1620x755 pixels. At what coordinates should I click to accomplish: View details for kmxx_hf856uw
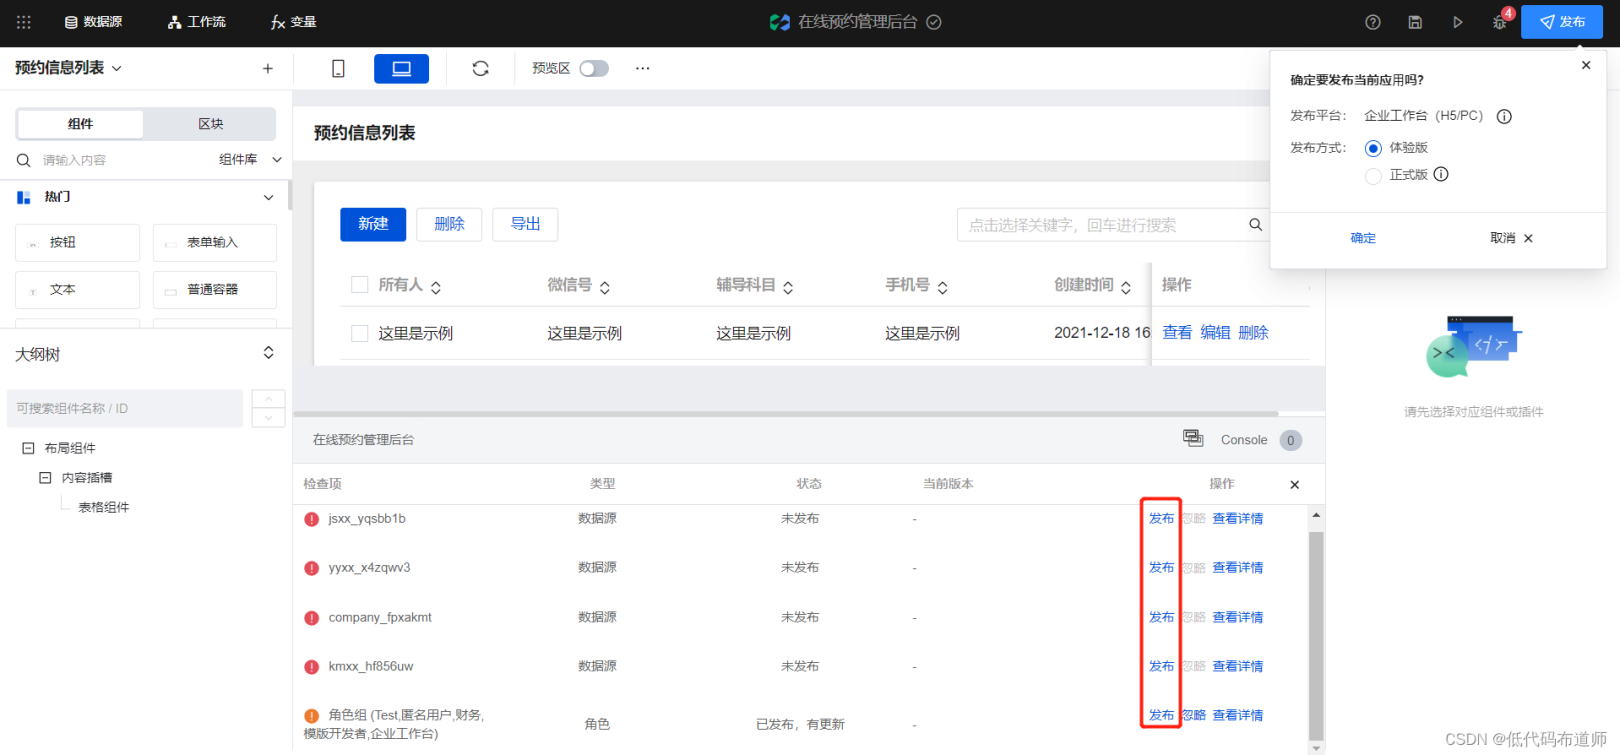1238,667
